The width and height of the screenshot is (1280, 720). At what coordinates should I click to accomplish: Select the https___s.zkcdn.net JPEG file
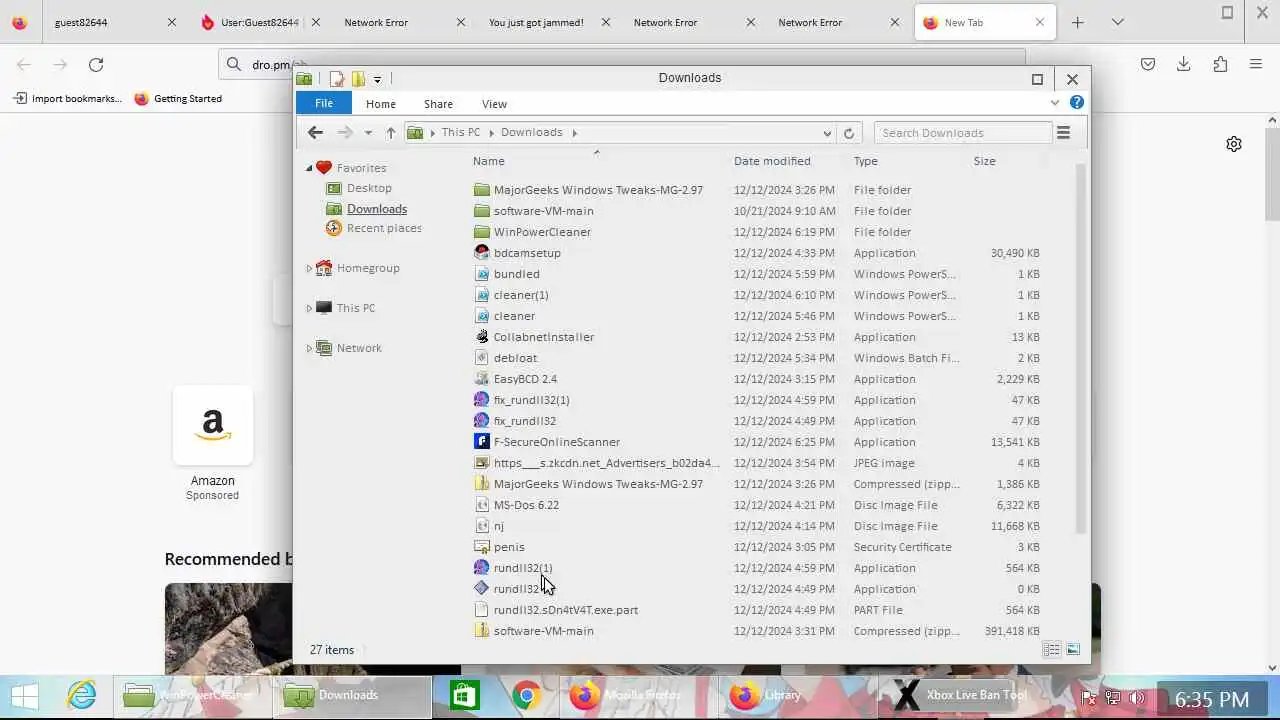pyautogui.click(x=607, y=463)
